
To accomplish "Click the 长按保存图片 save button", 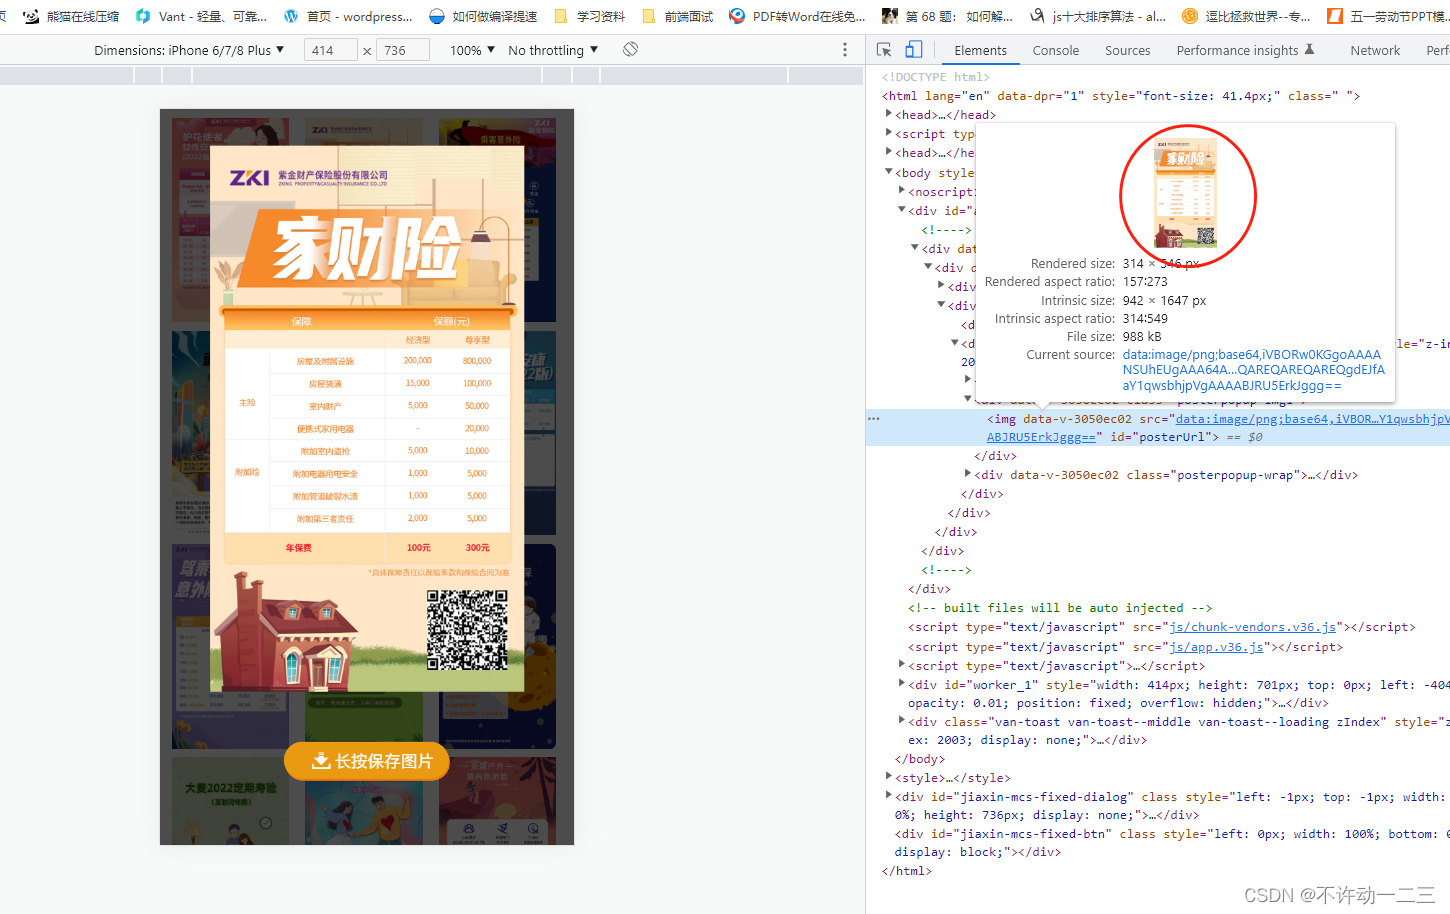I will (x=367, y=761).
